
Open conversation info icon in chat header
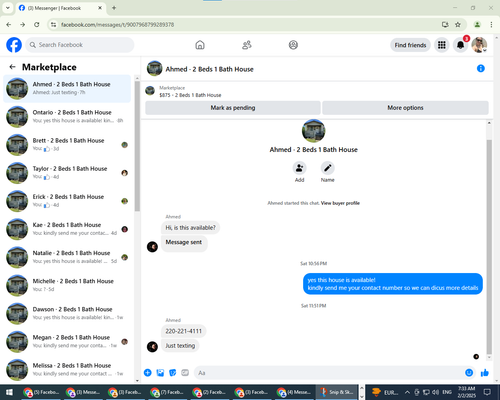[x=481, y=68]
